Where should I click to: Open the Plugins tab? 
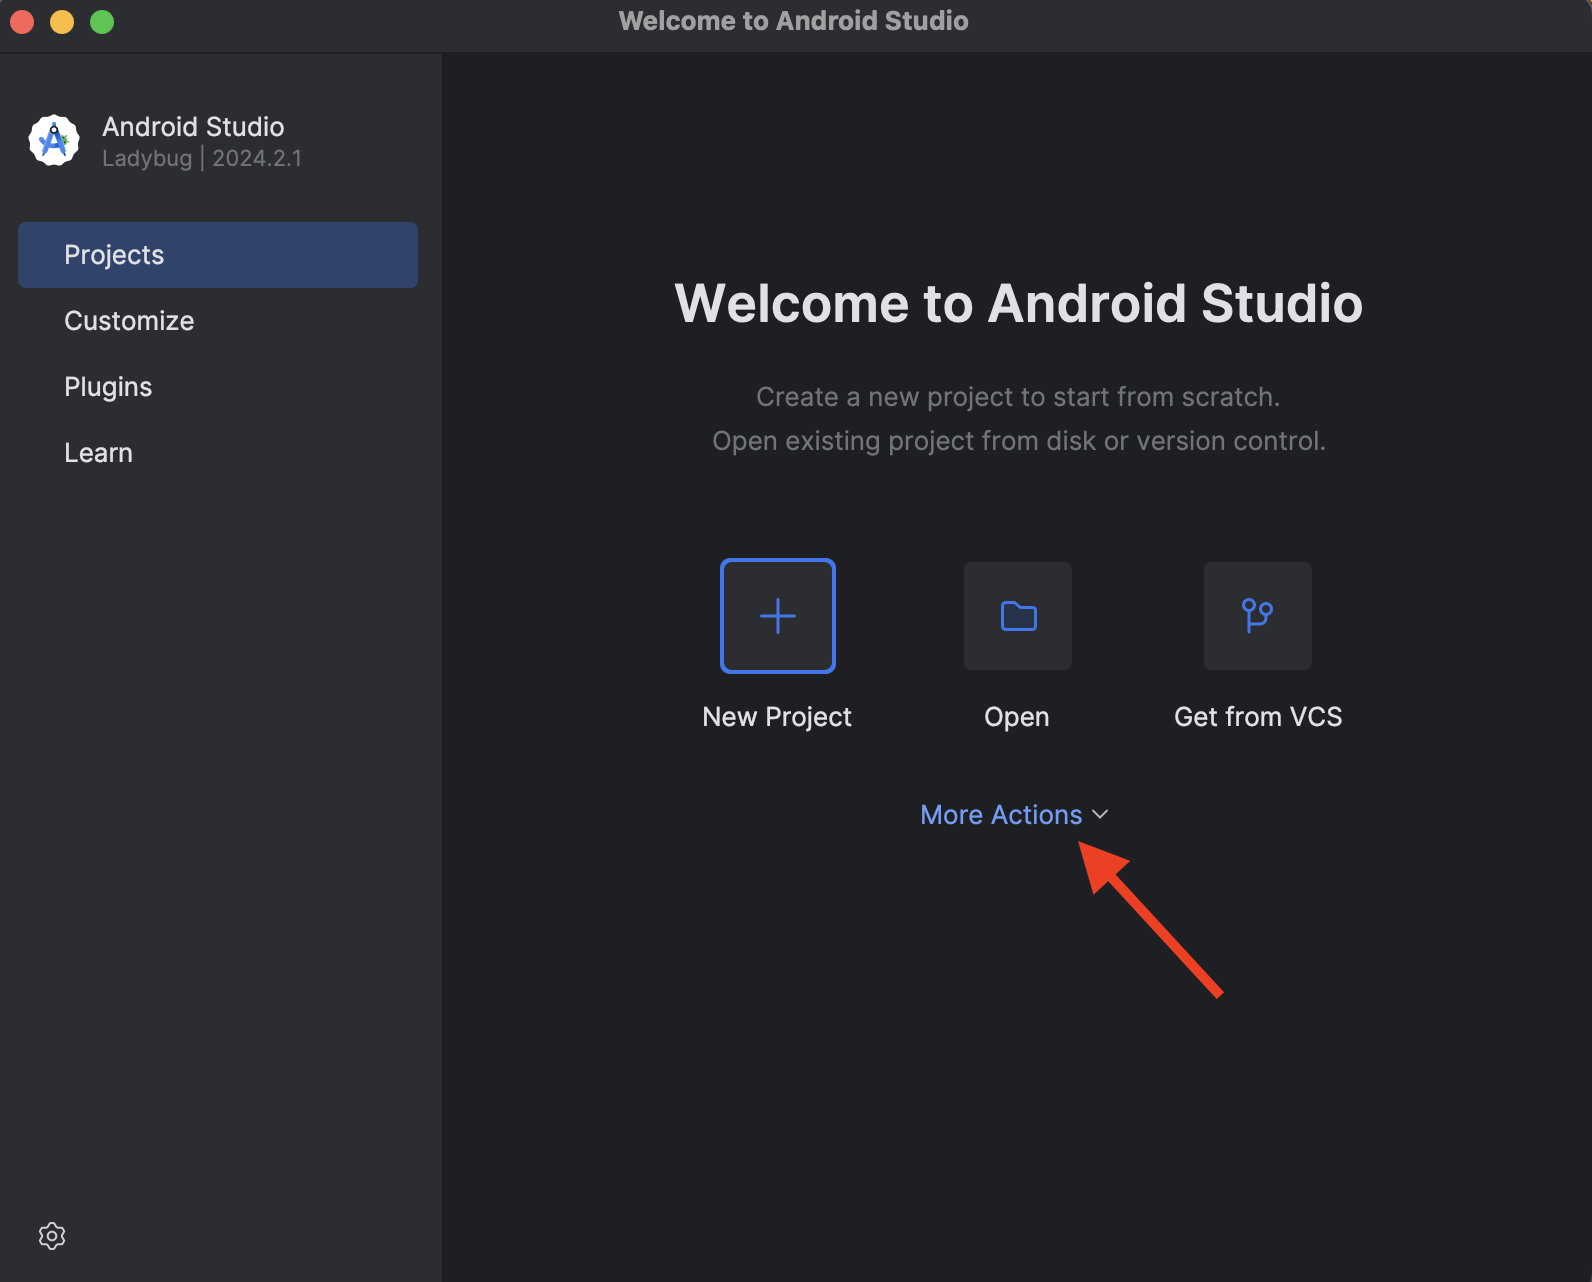pos(218,387)
